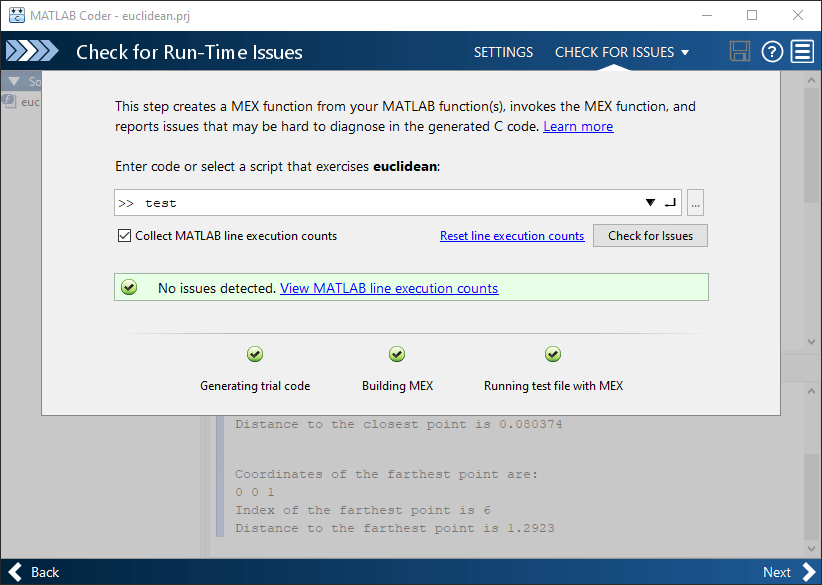Click 'Index of the farthest point is 6' line
The height and width of the screenshot is (585, 822).
(363, 510)
